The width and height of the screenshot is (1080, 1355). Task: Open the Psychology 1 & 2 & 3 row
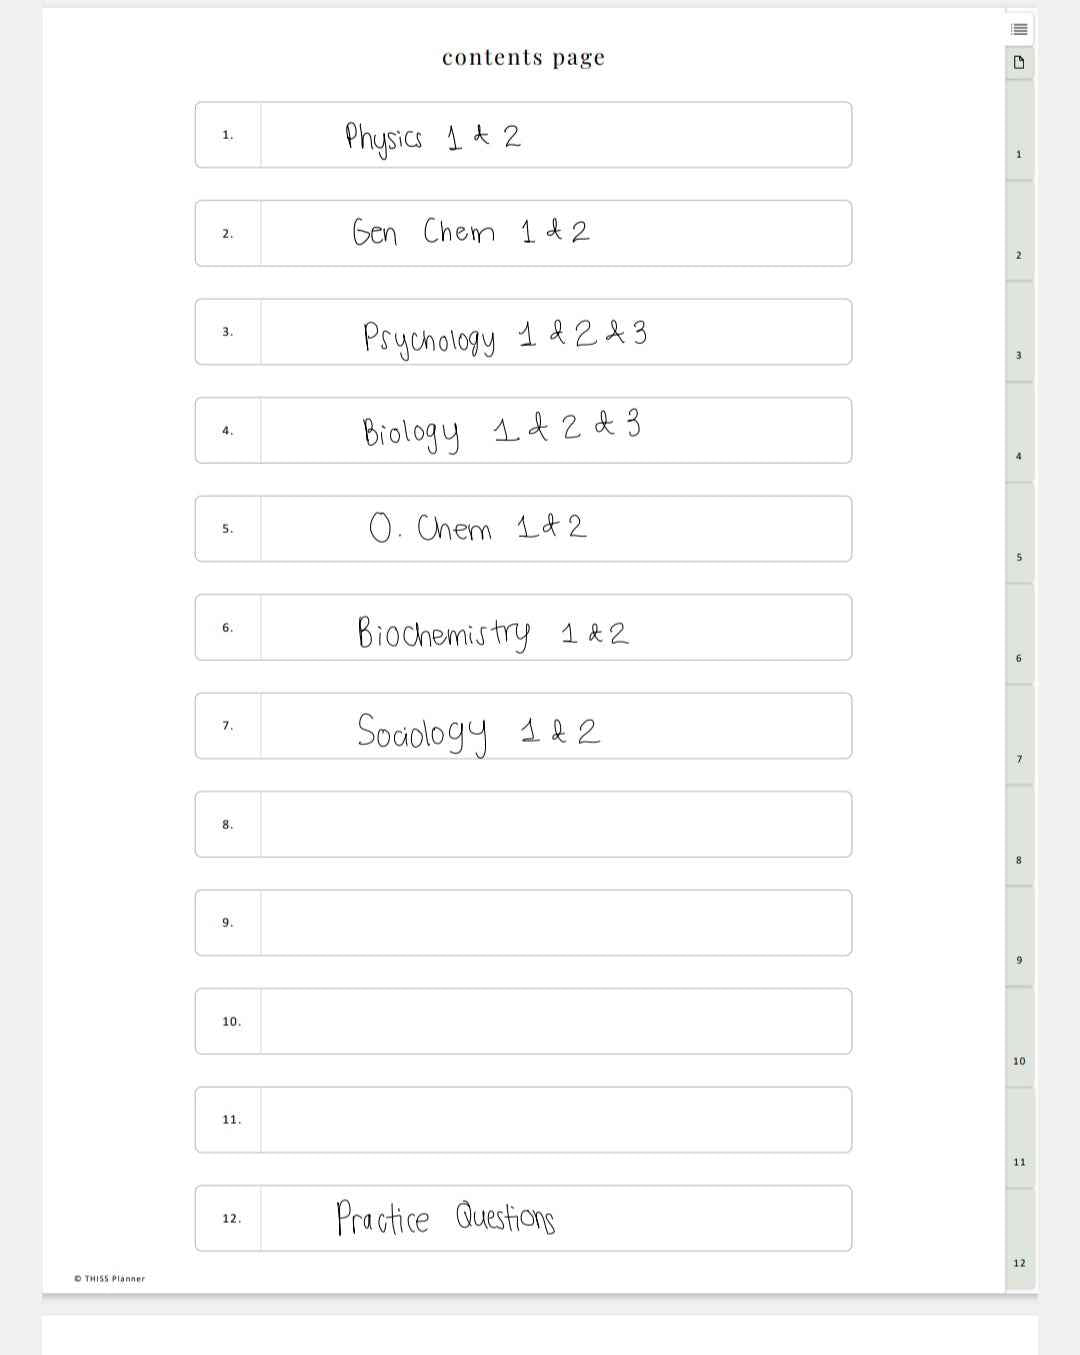point(555,332)
